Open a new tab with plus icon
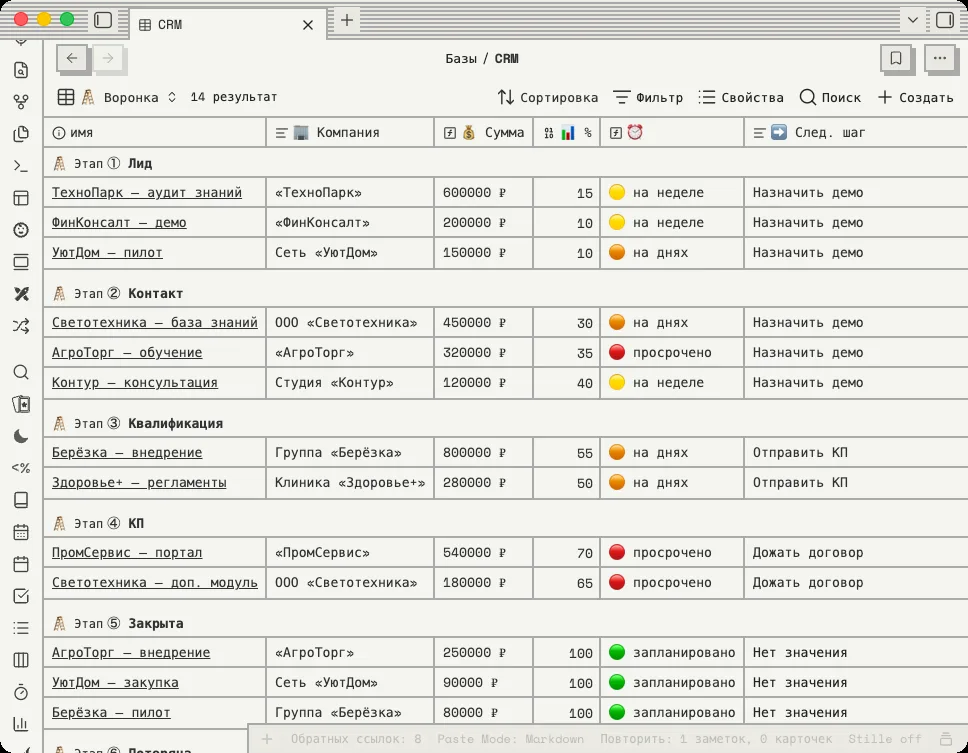Screen dimensions: 968x753 [x=347, y=20]
